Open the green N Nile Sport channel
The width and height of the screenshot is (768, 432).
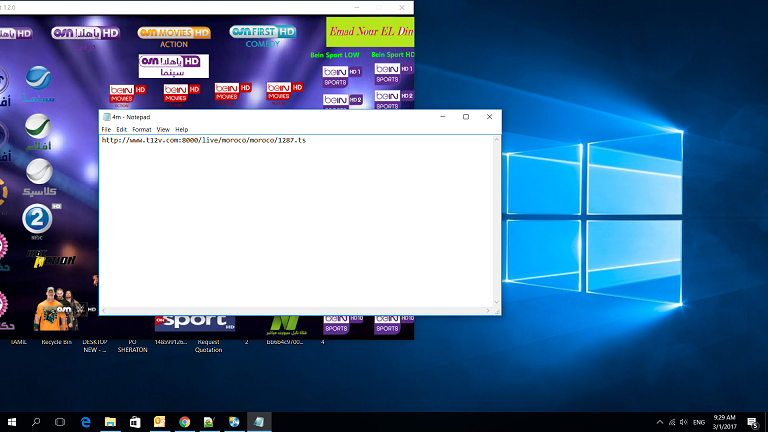(287, 325)
